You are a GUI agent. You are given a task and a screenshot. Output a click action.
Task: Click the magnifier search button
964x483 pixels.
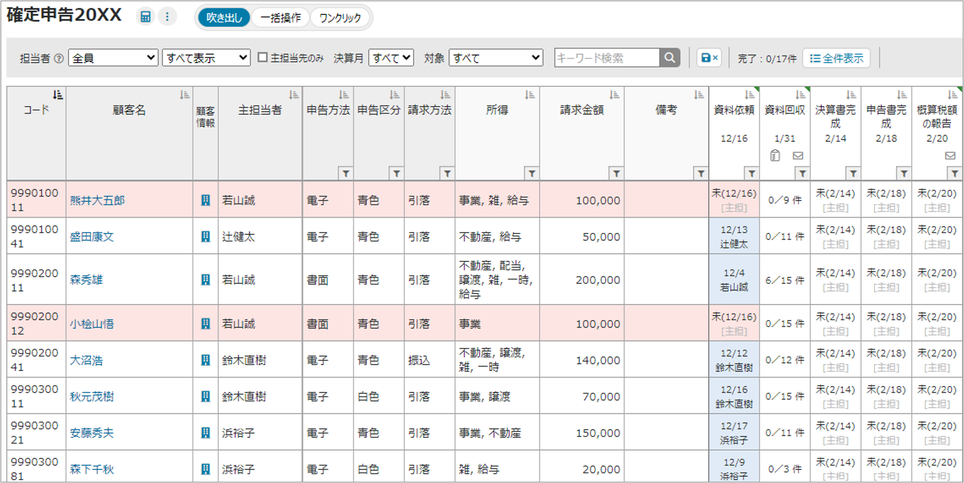point(670,58)
